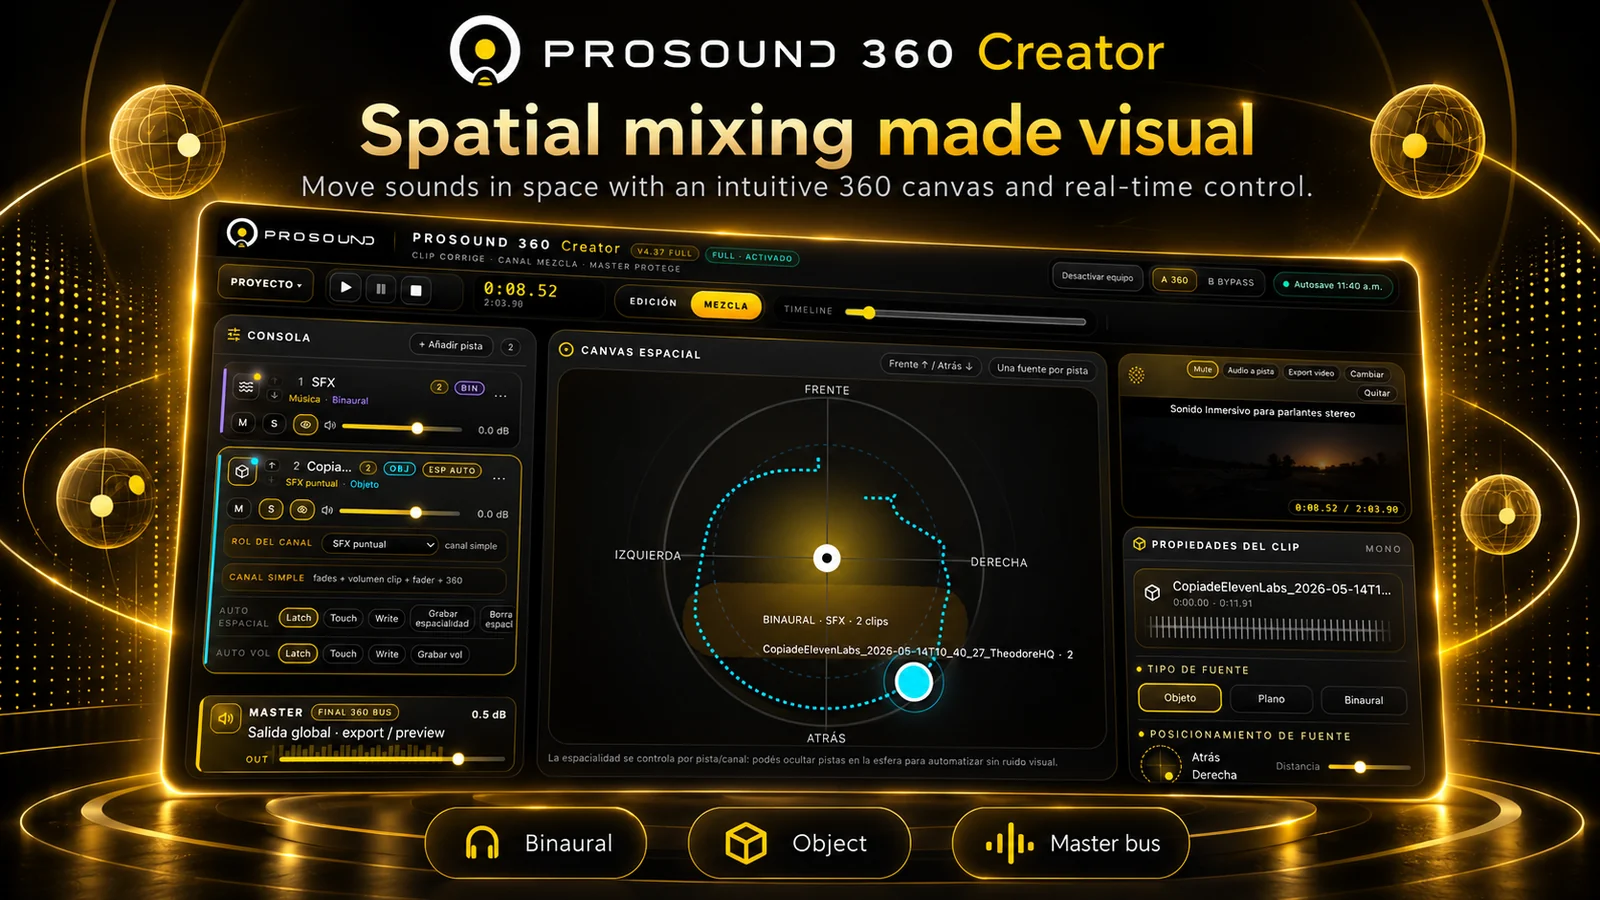This screenshot has height=900, width=1600.
Task: Click the SFX track waves icon
Action: 245,385
